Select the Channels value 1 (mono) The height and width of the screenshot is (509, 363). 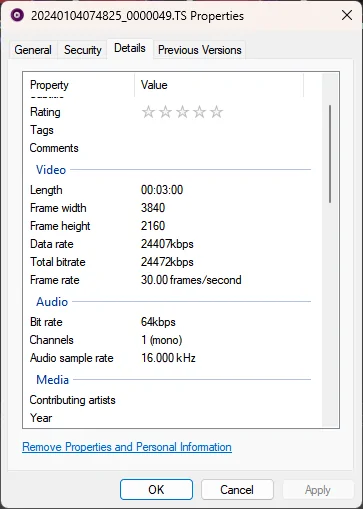(162, 340)
